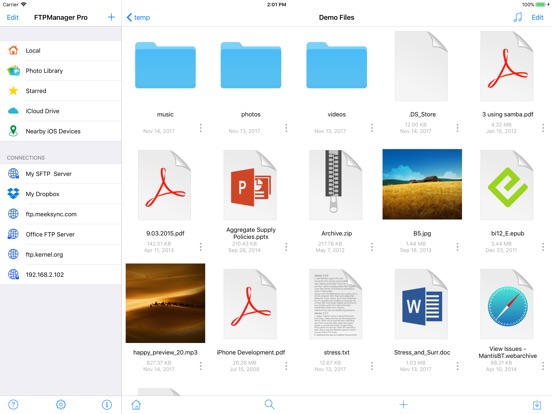The width and height of the screenshot is (552, 414).
Task: Open help question mark icon
Action: 13,404
